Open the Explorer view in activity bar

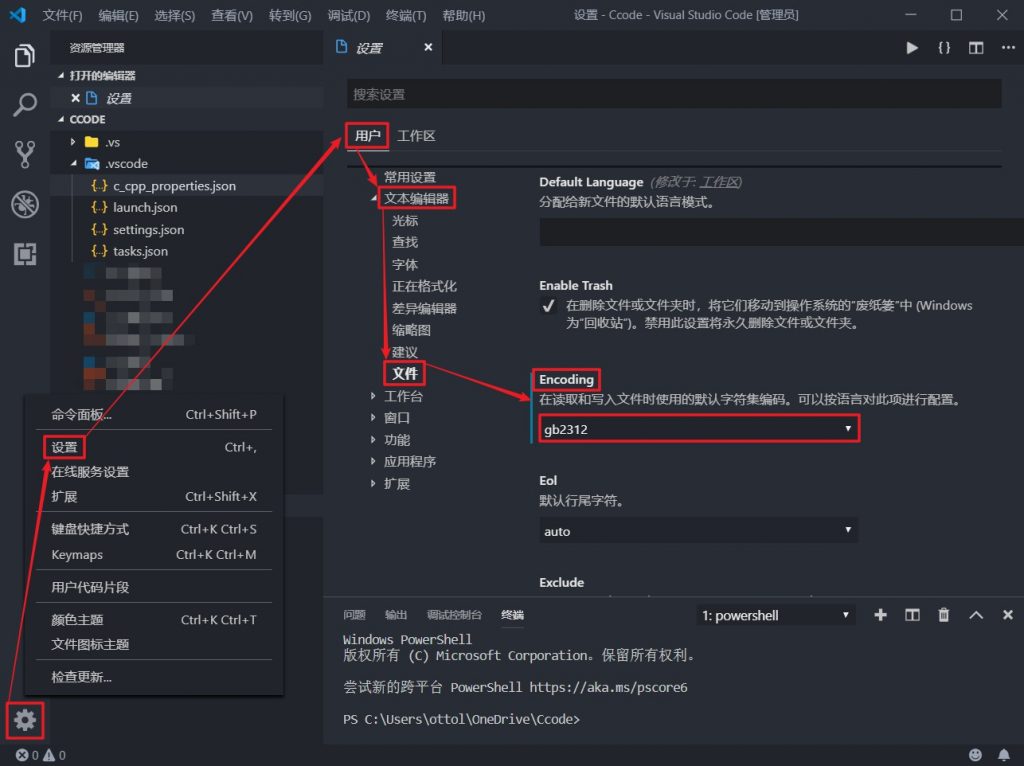(24, 56)
